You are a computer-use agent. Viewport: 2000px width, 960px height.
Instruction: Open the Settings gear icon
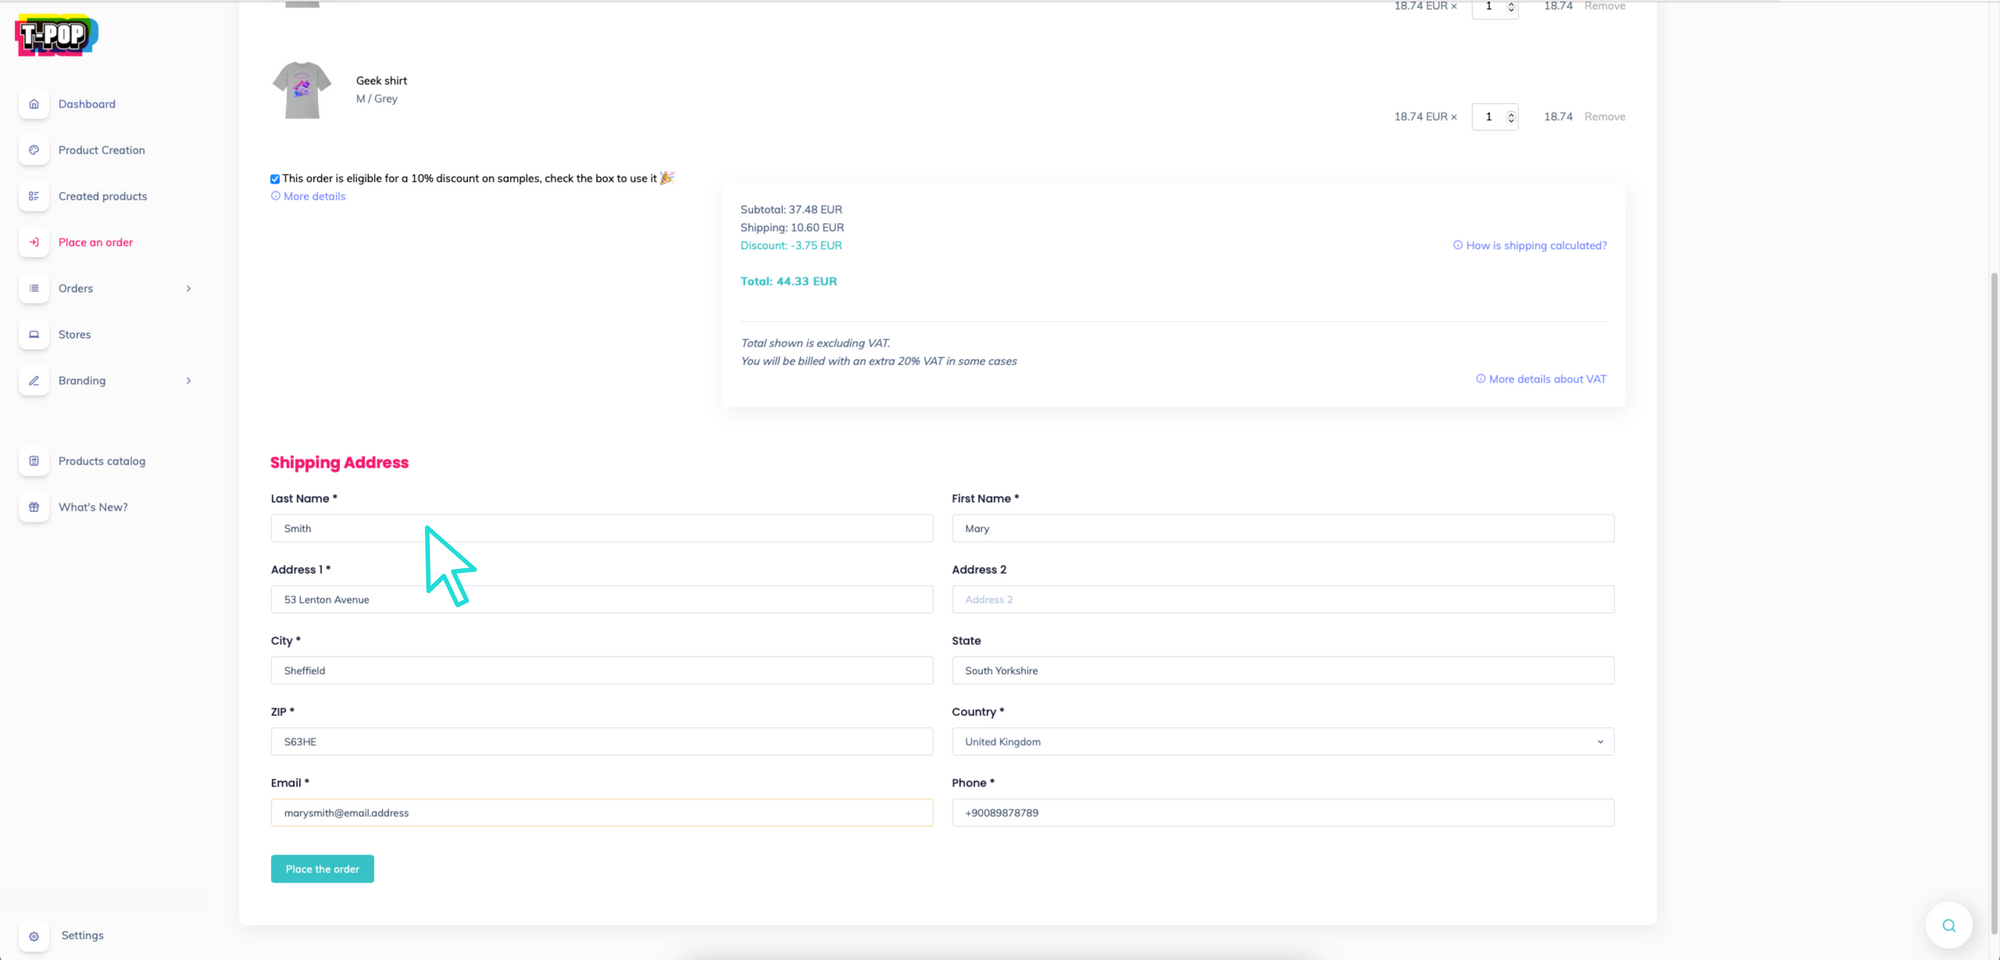[x=34, y=936]
